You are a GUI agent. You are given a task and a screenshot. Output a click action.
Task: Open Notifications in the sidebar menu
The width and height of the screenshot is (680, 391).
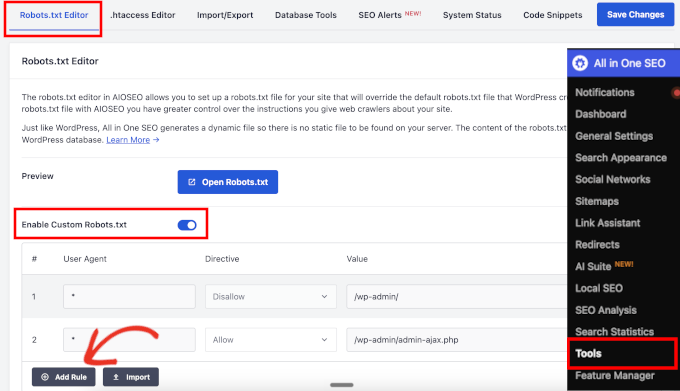click(605, 92)
